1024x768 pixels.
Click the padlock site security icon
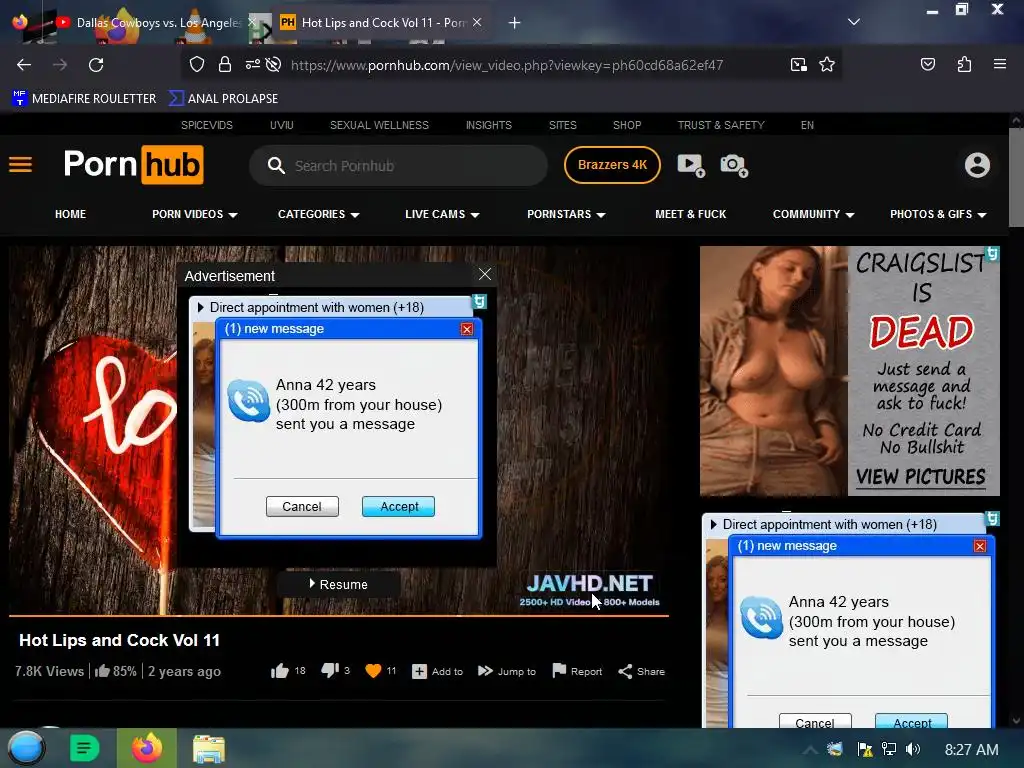click(225, 65)
